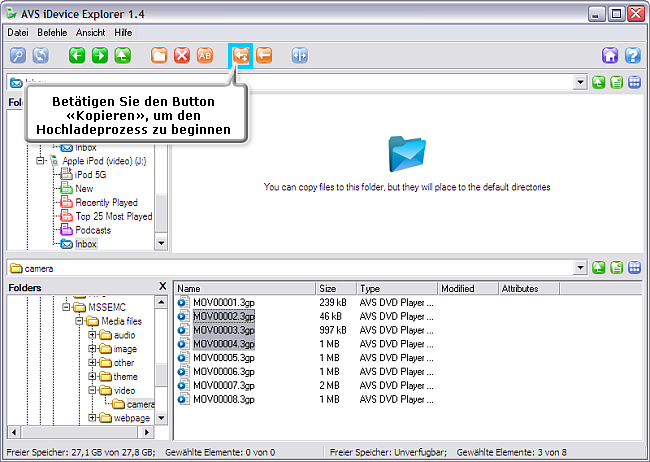The height and width of the screenshot is (462, 650).
Task: Open the Datei menu
Action: tap(18, 32)
